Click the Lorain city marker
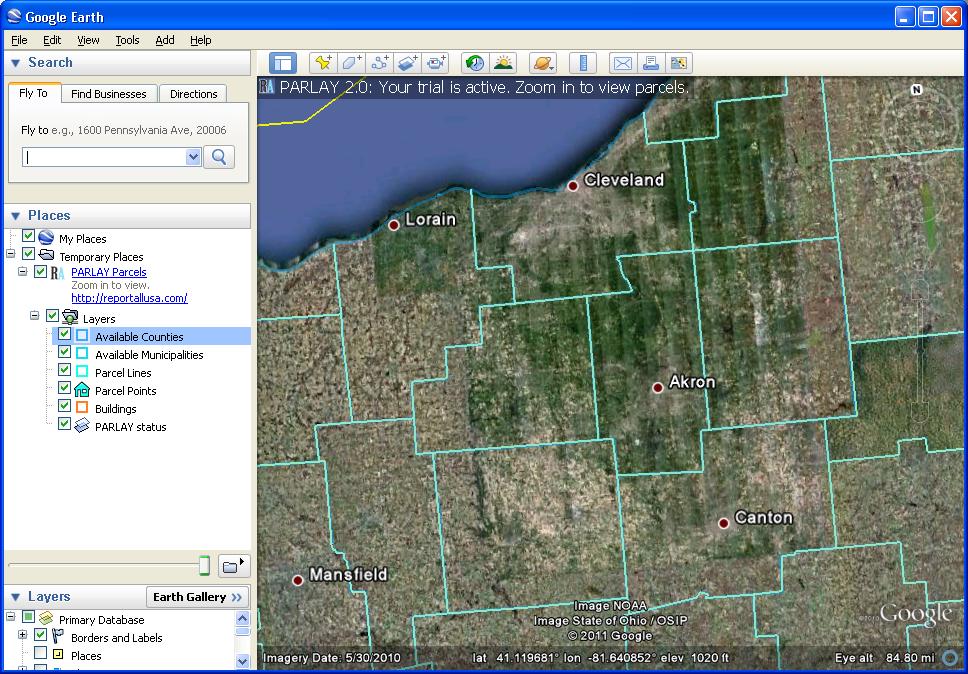The height and width of the screenshot is (674, 968). 394,225
